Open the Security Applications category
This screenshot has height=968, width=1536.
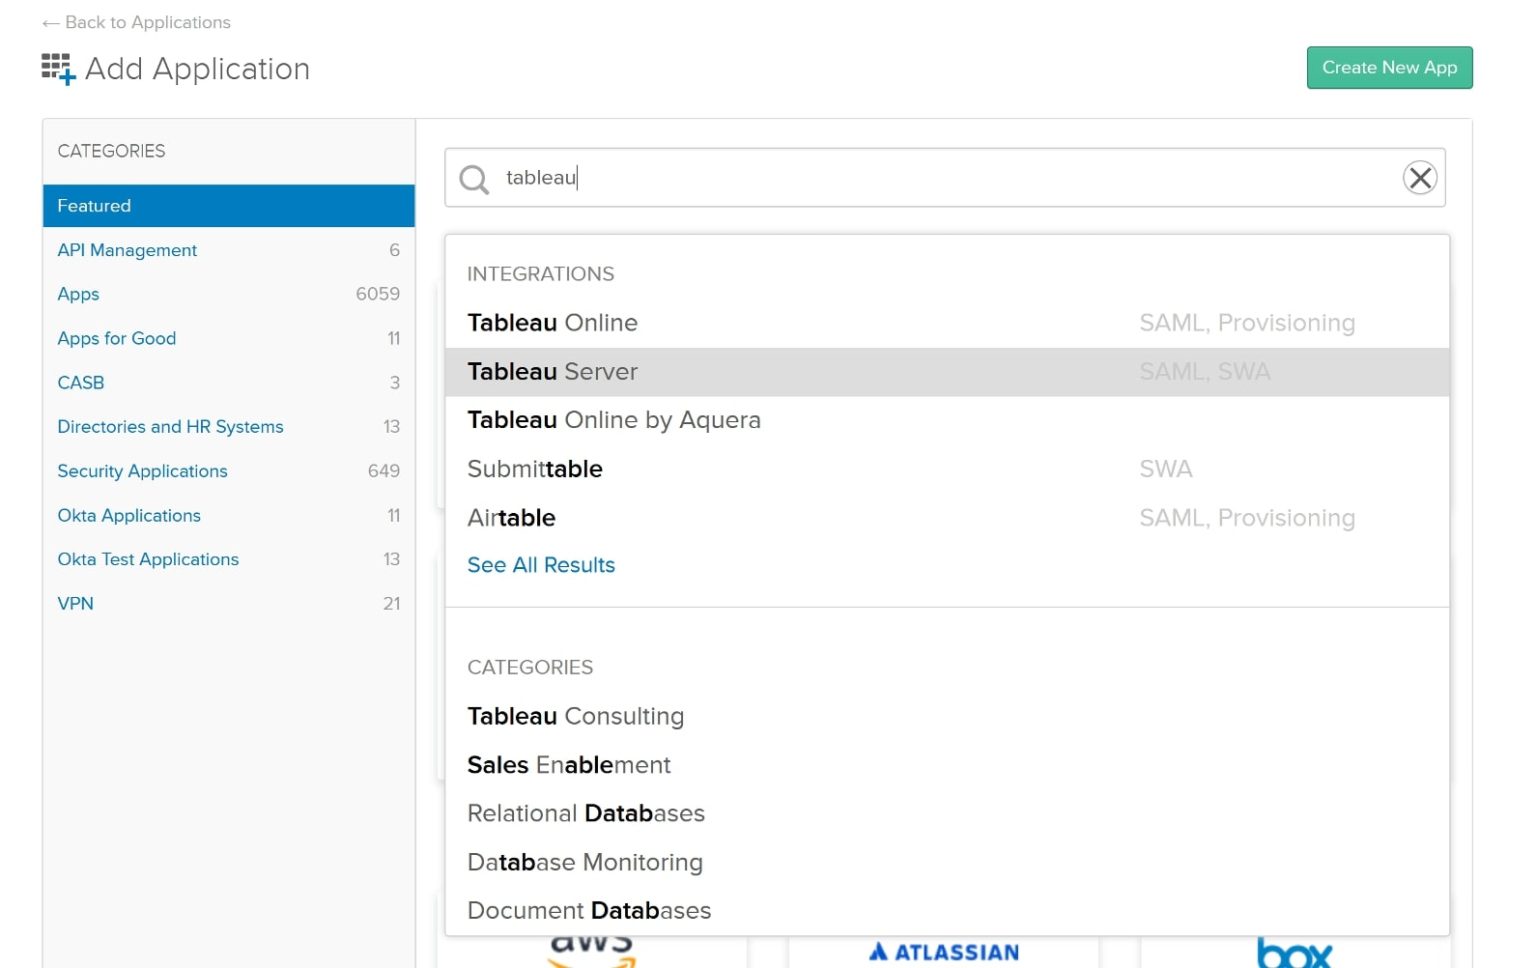(x=142, y=471)
